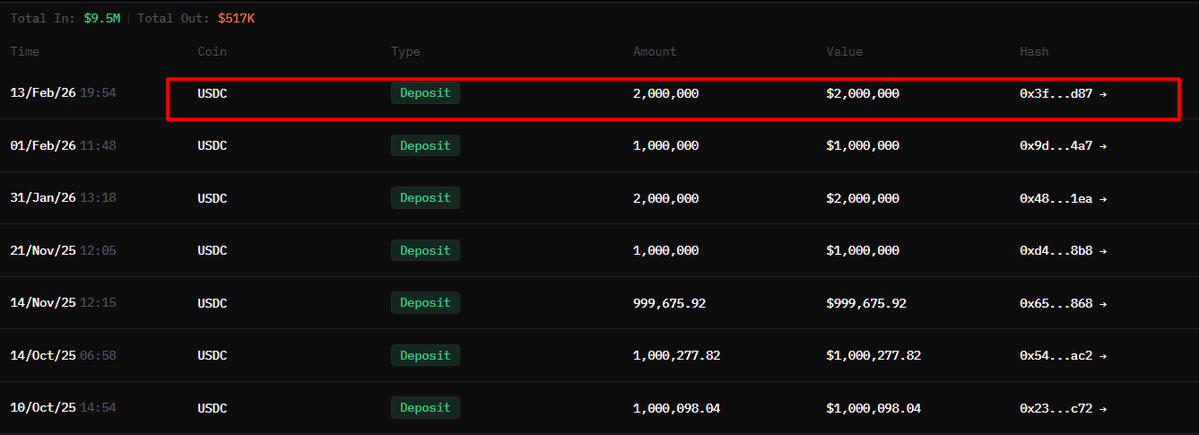Click the $1,000,277.82 value cell
Image resolution: width=1199 pixels, height=435 pixels.
click(873, 356)
